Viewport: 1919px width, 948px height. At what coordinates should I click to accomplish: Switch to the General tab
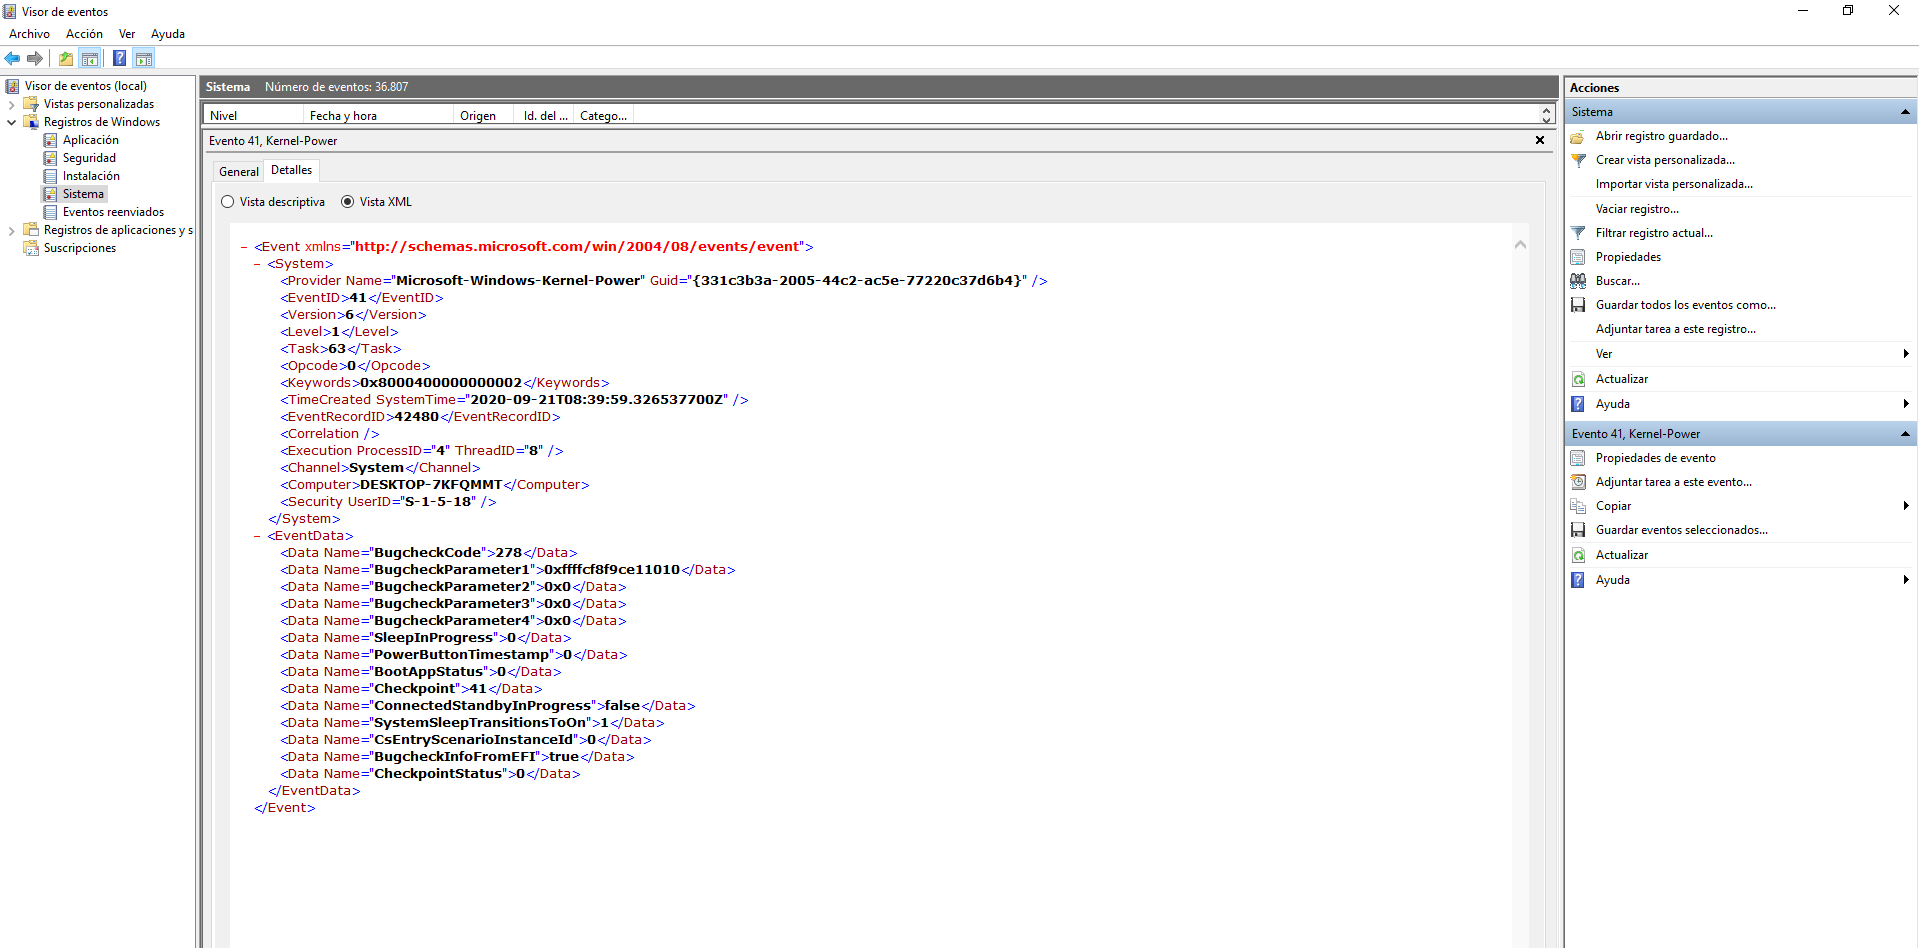(239, 172)
